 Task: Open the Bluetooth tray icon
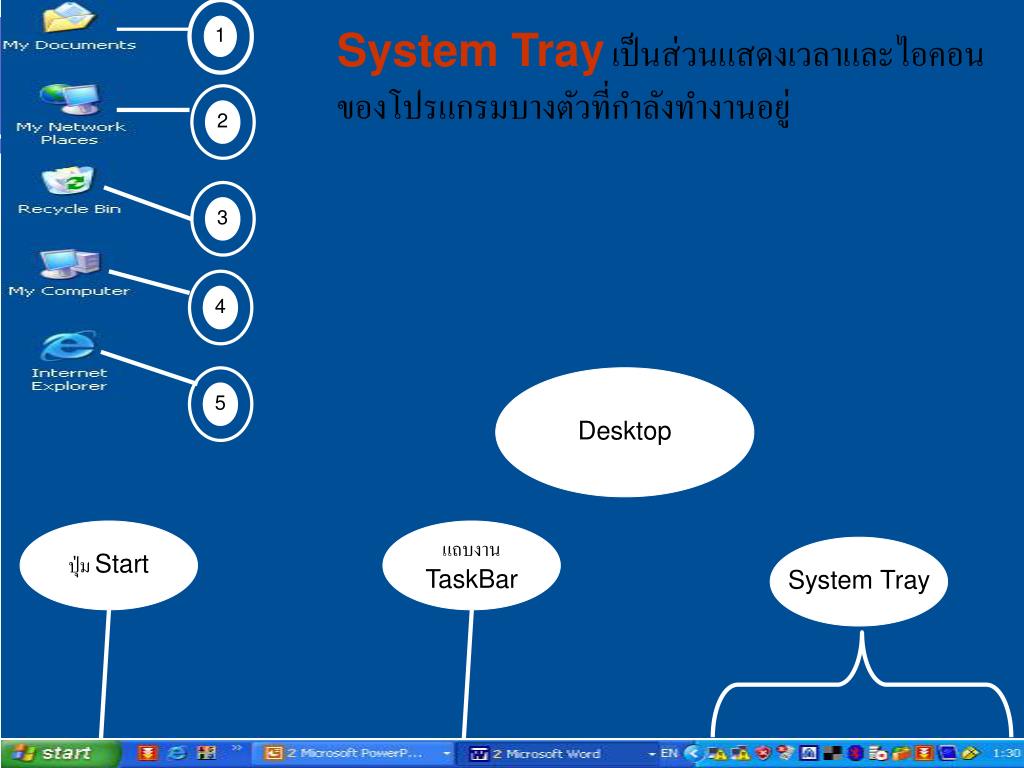click(856, 753)
